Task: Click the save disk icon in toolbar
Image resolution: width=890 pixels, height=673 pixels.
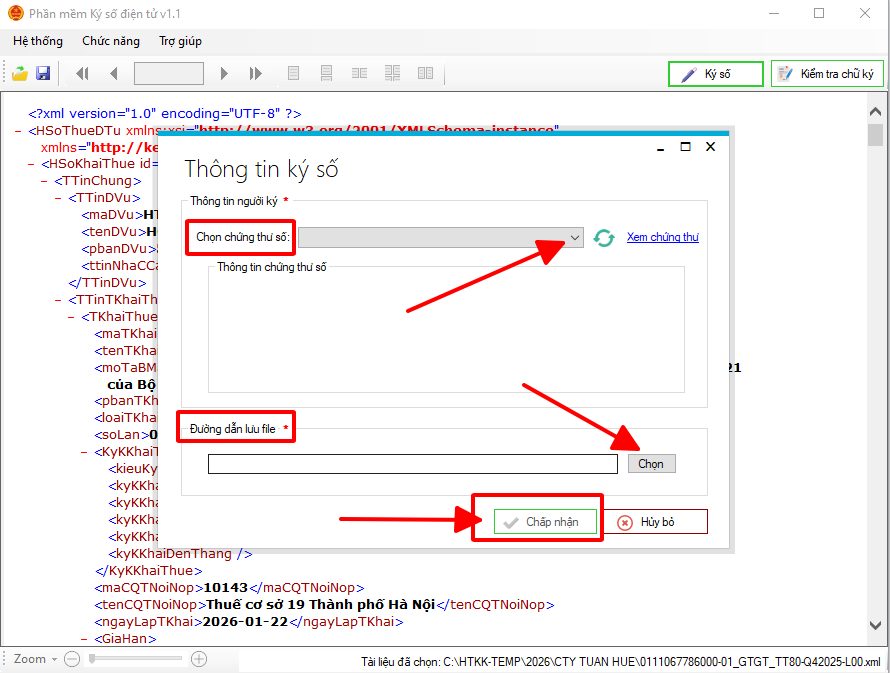Action: (x=43, y=73)
